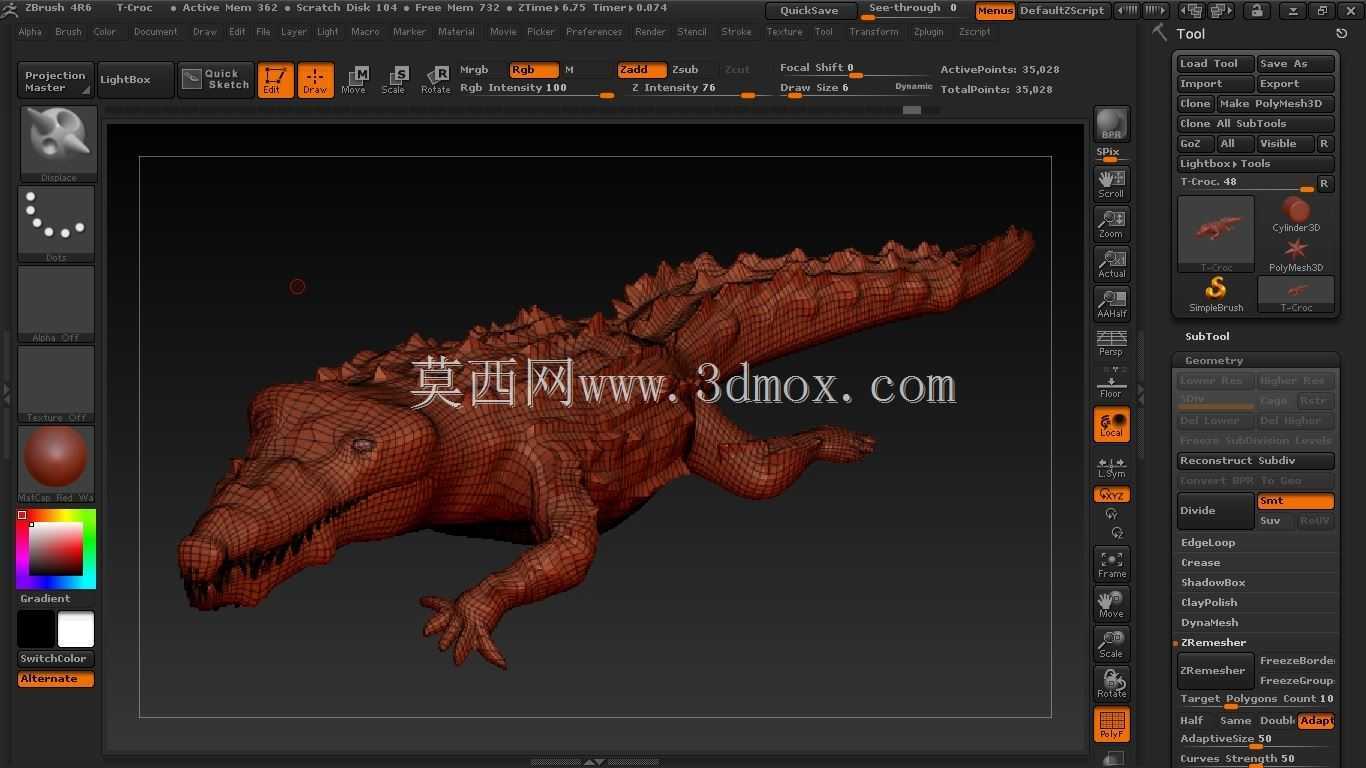1366x768 pixels.
Task: Open the Transform menu
Action: (873, 32)
